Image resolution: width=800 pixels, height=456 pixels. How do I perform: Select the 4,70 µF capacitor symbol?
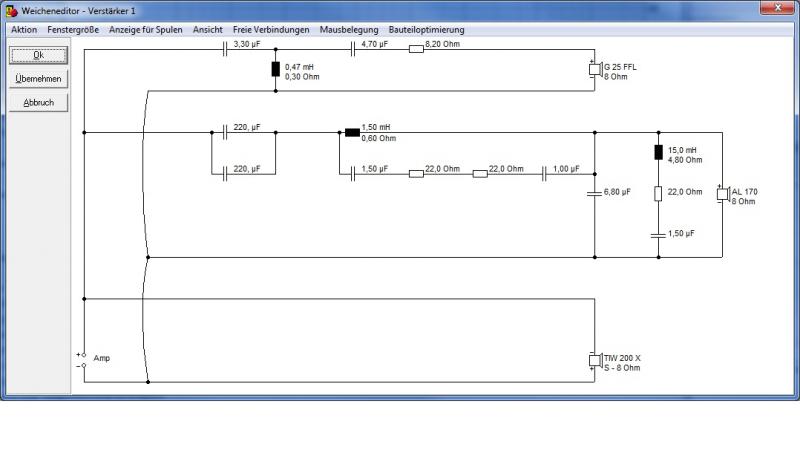pos(353,49)
